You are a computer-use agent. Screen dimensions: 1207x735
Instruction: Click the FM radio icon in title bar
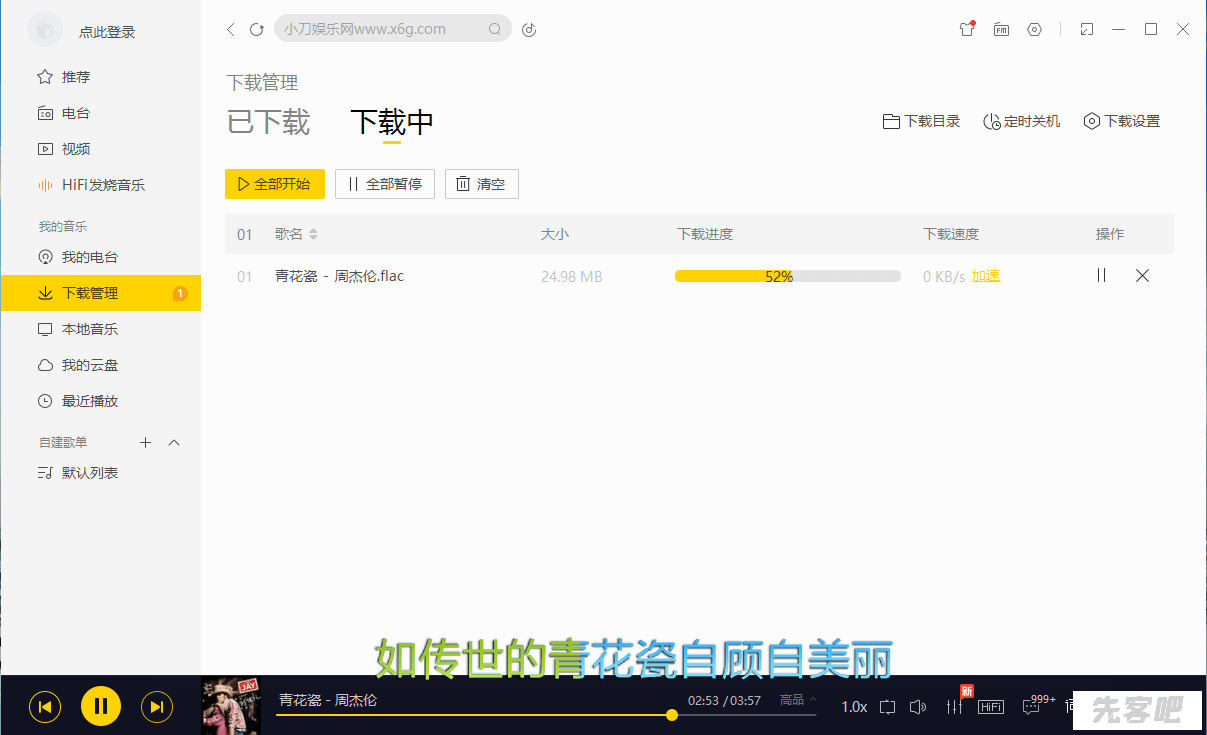pyautogui.click(x=1001, y=30)
